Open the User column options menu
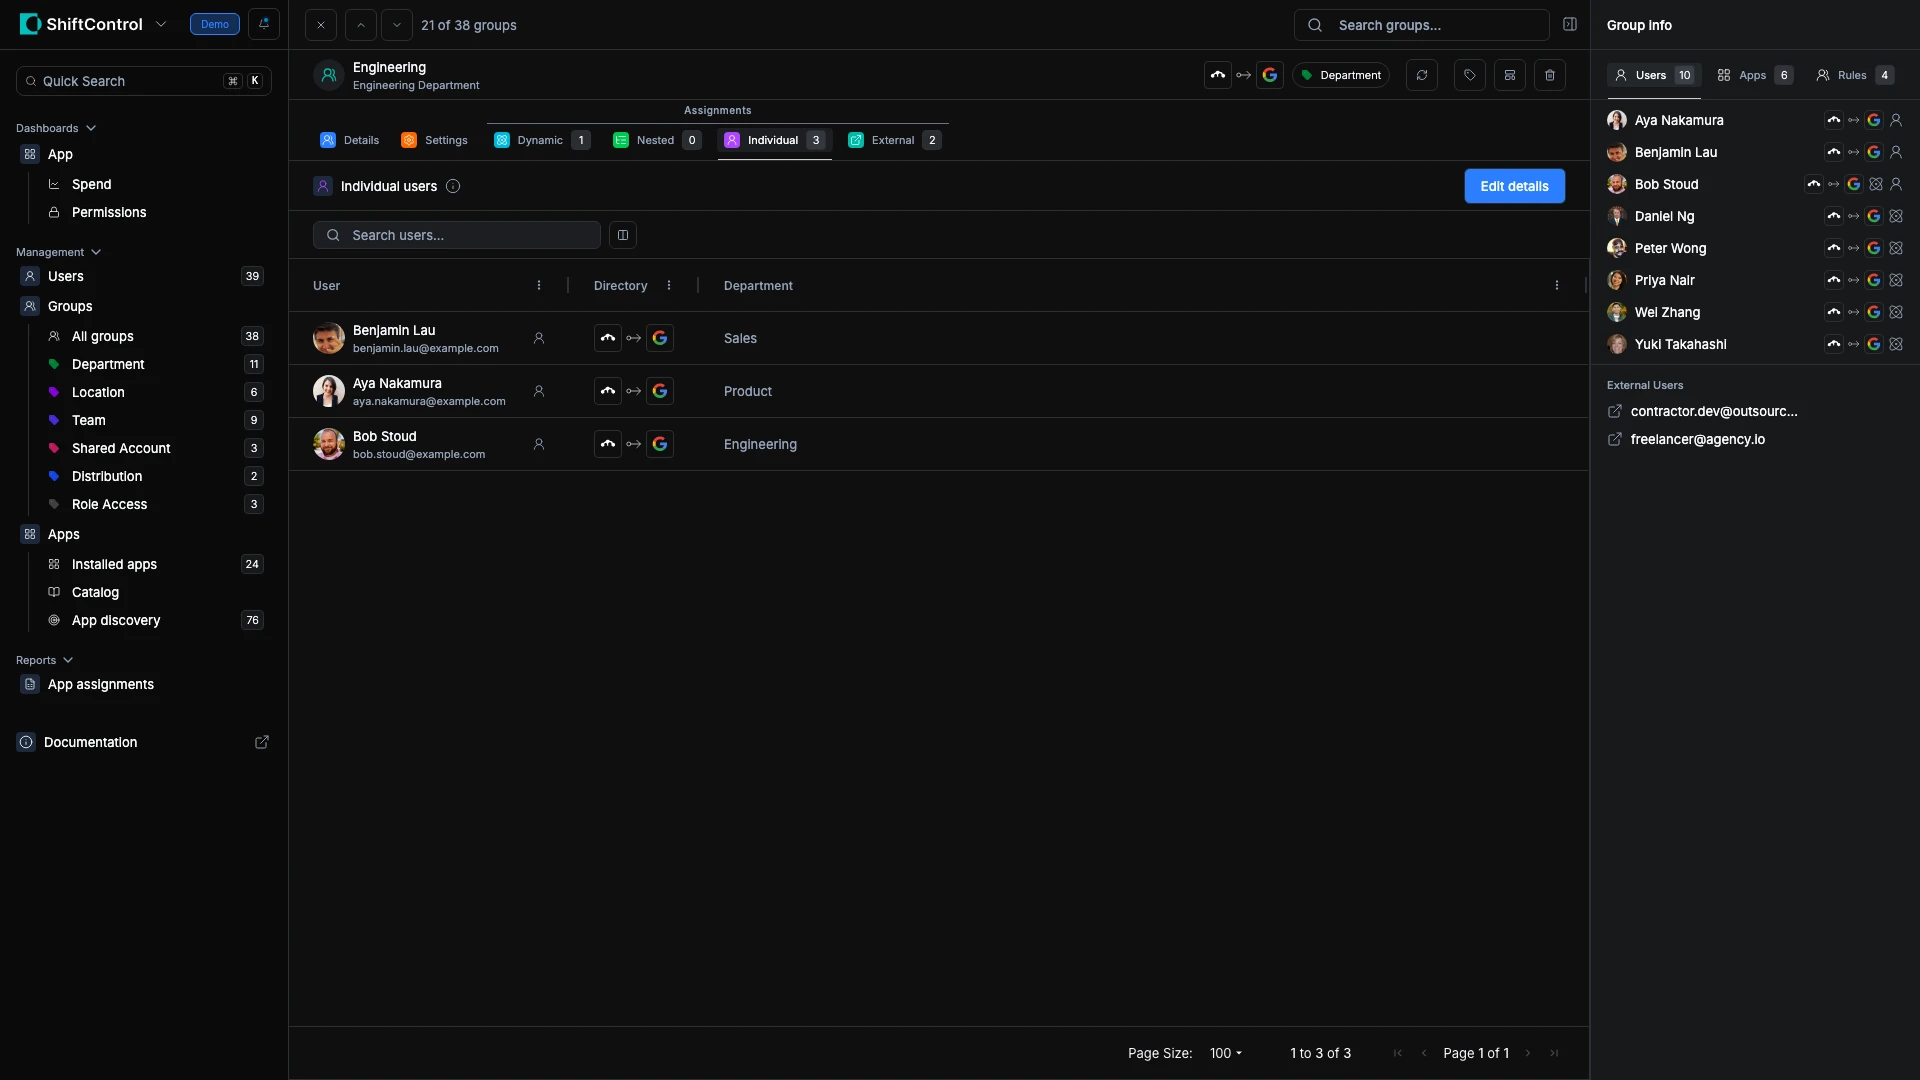 [x=539, y=286]
